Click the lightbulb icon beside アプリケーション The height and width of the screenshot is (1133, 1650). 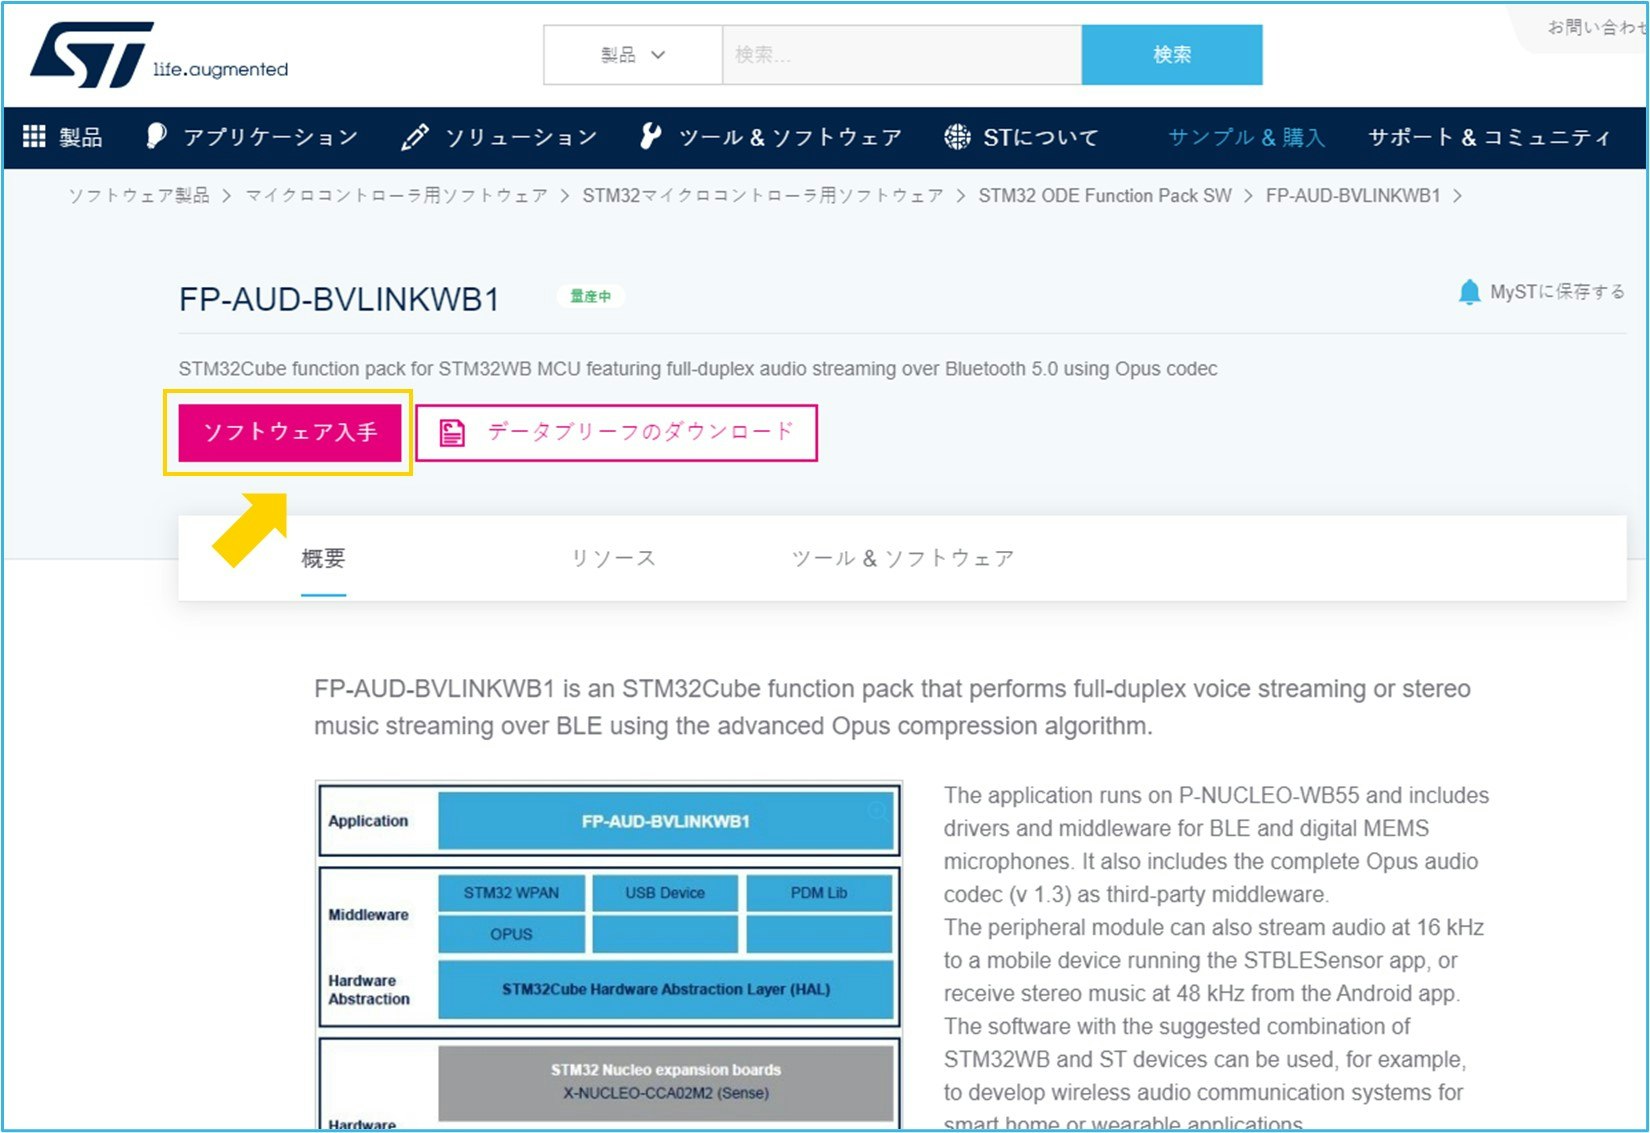click(x=154, y=136)
